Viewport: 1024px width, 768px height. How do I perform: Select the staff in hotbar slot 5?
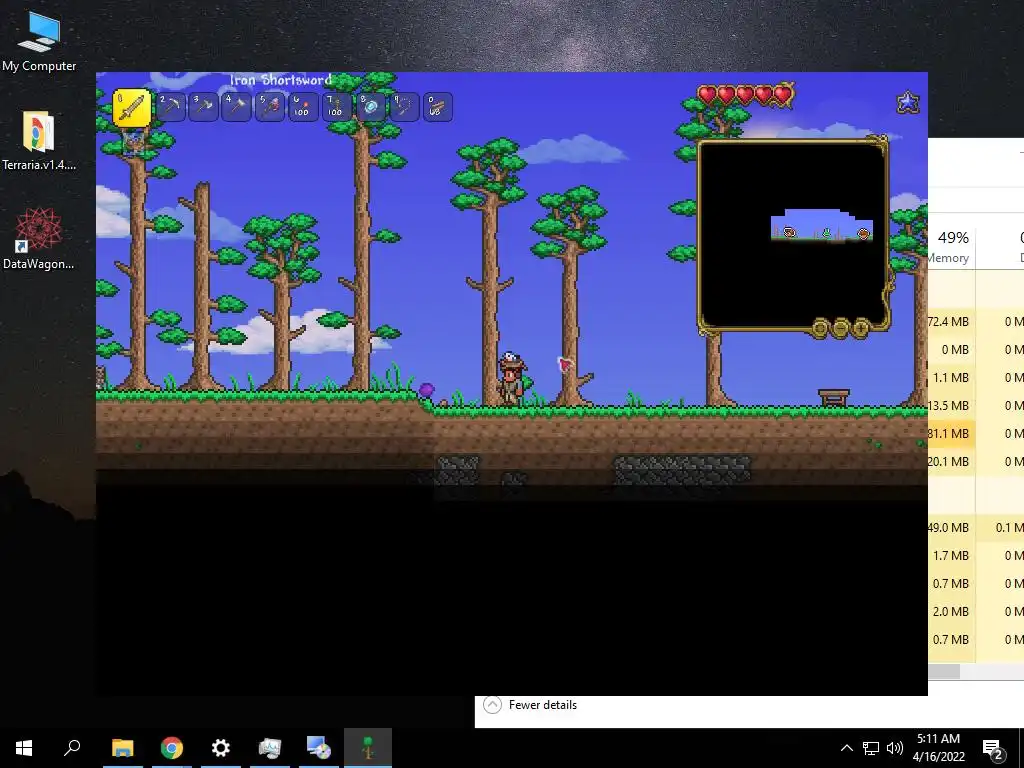pyautogui.click(x=270, y=107)
